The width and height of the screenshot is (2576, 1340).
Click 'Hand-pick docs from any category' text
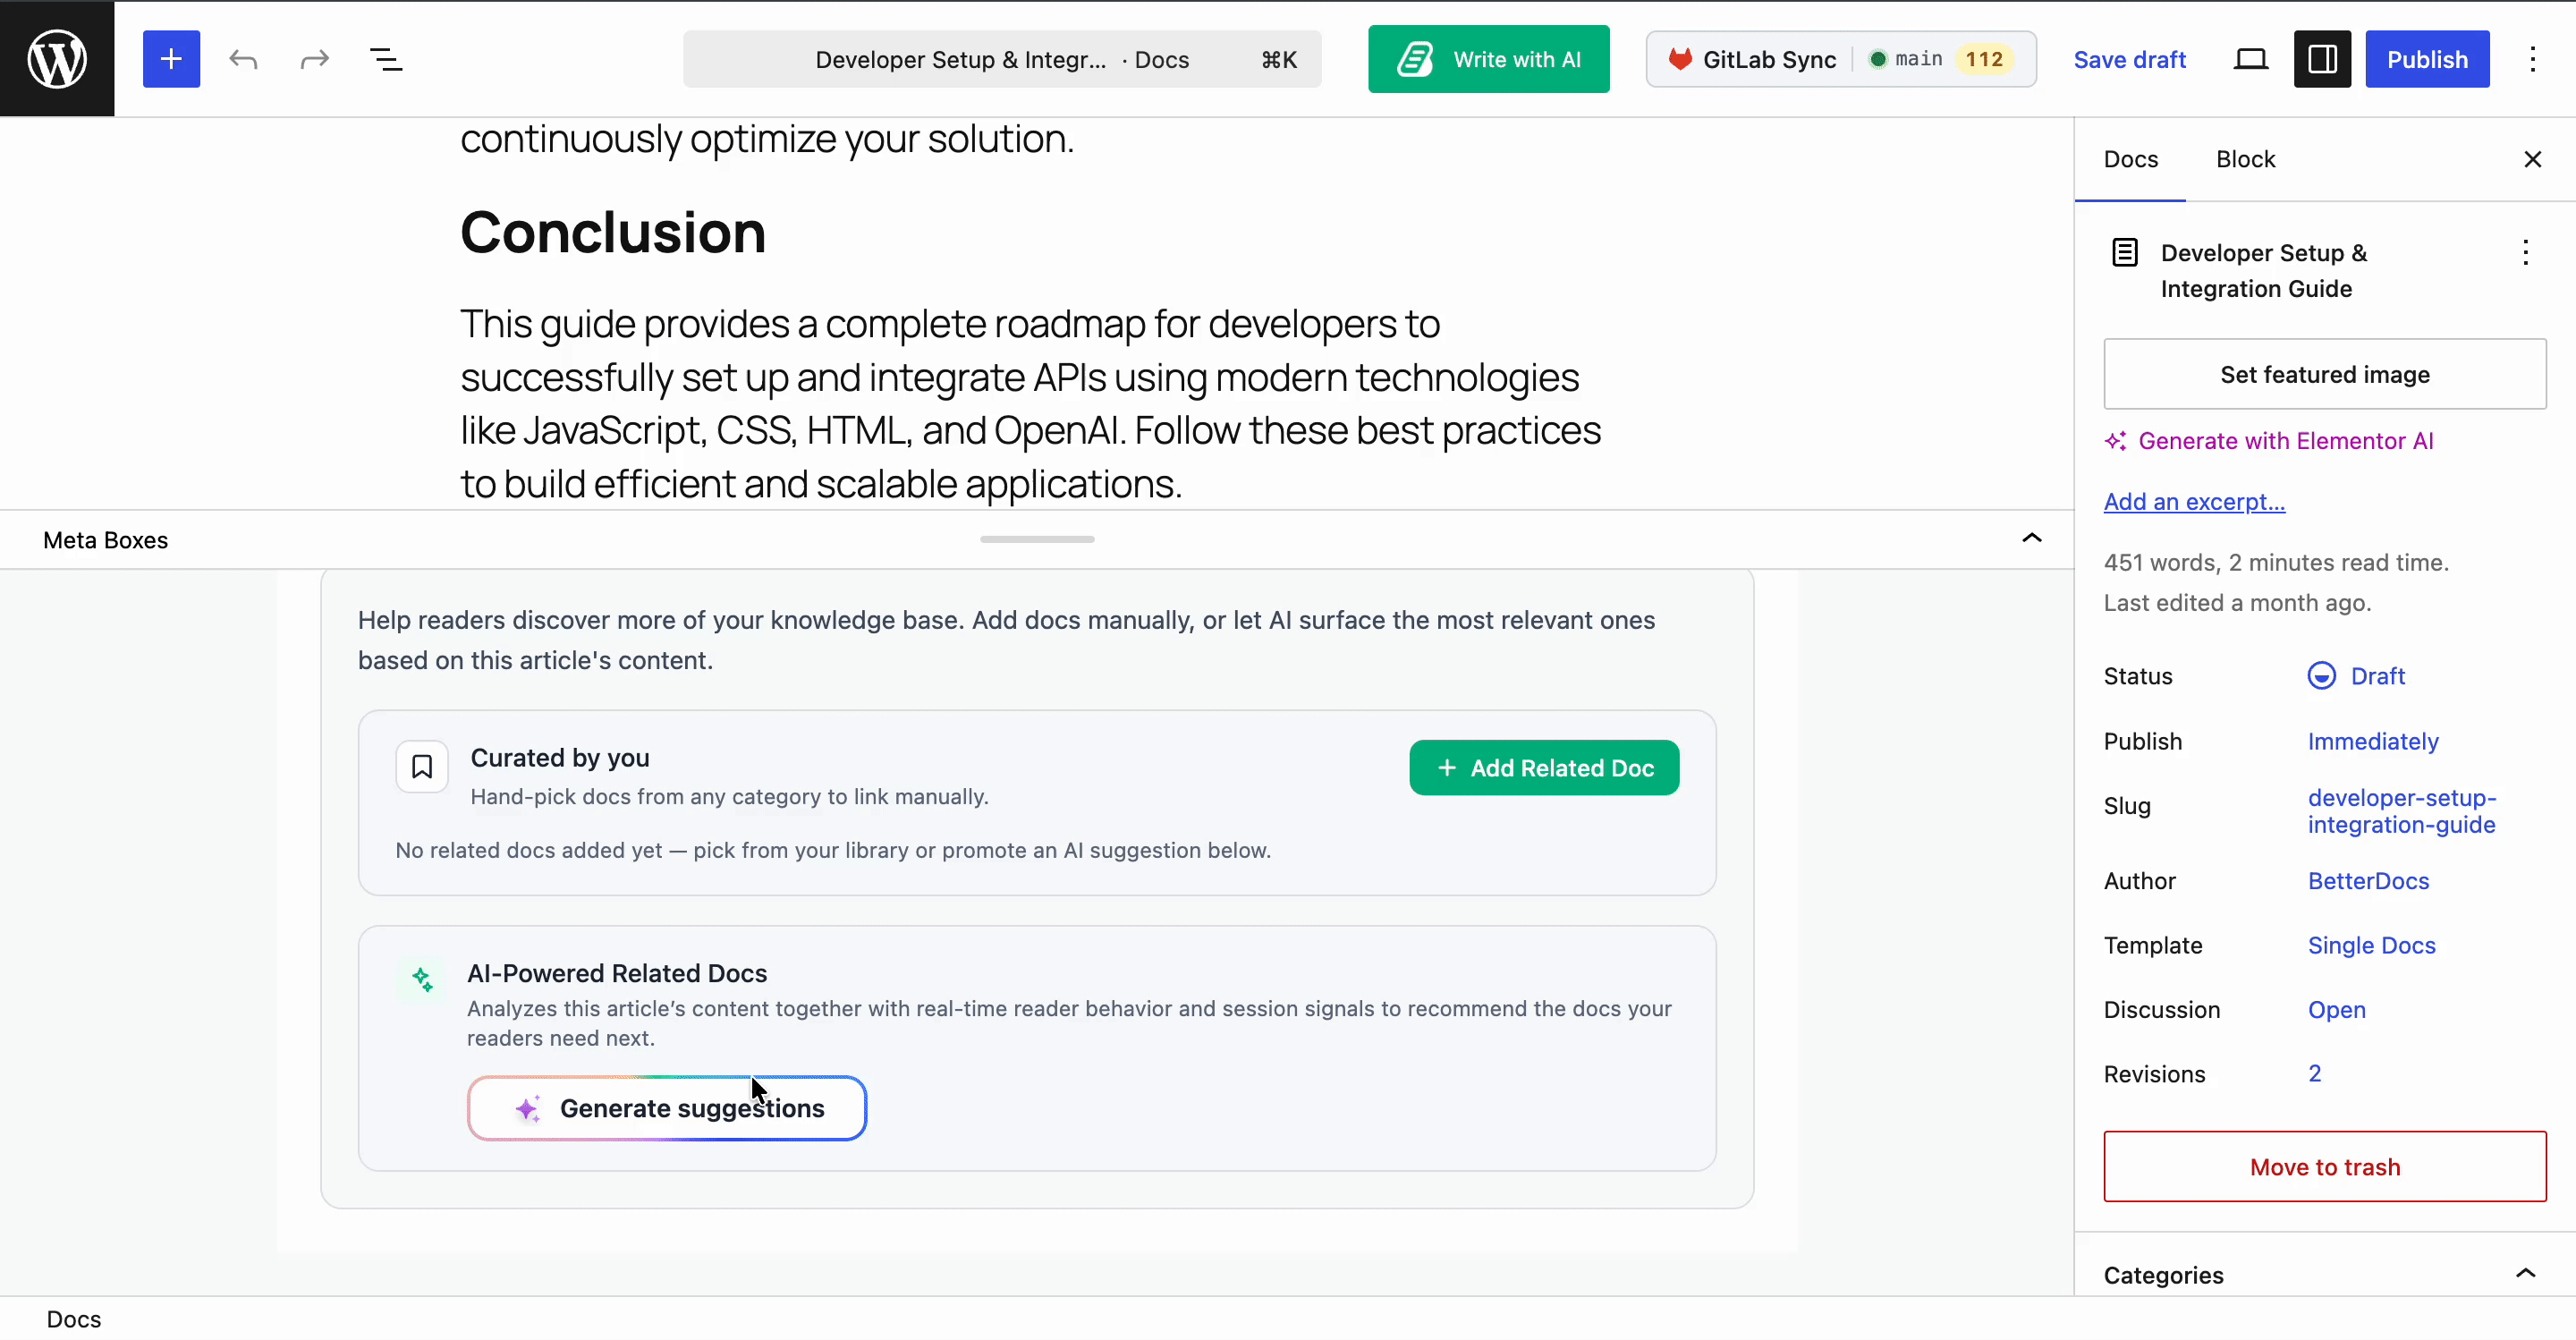[x=729, y=797]
